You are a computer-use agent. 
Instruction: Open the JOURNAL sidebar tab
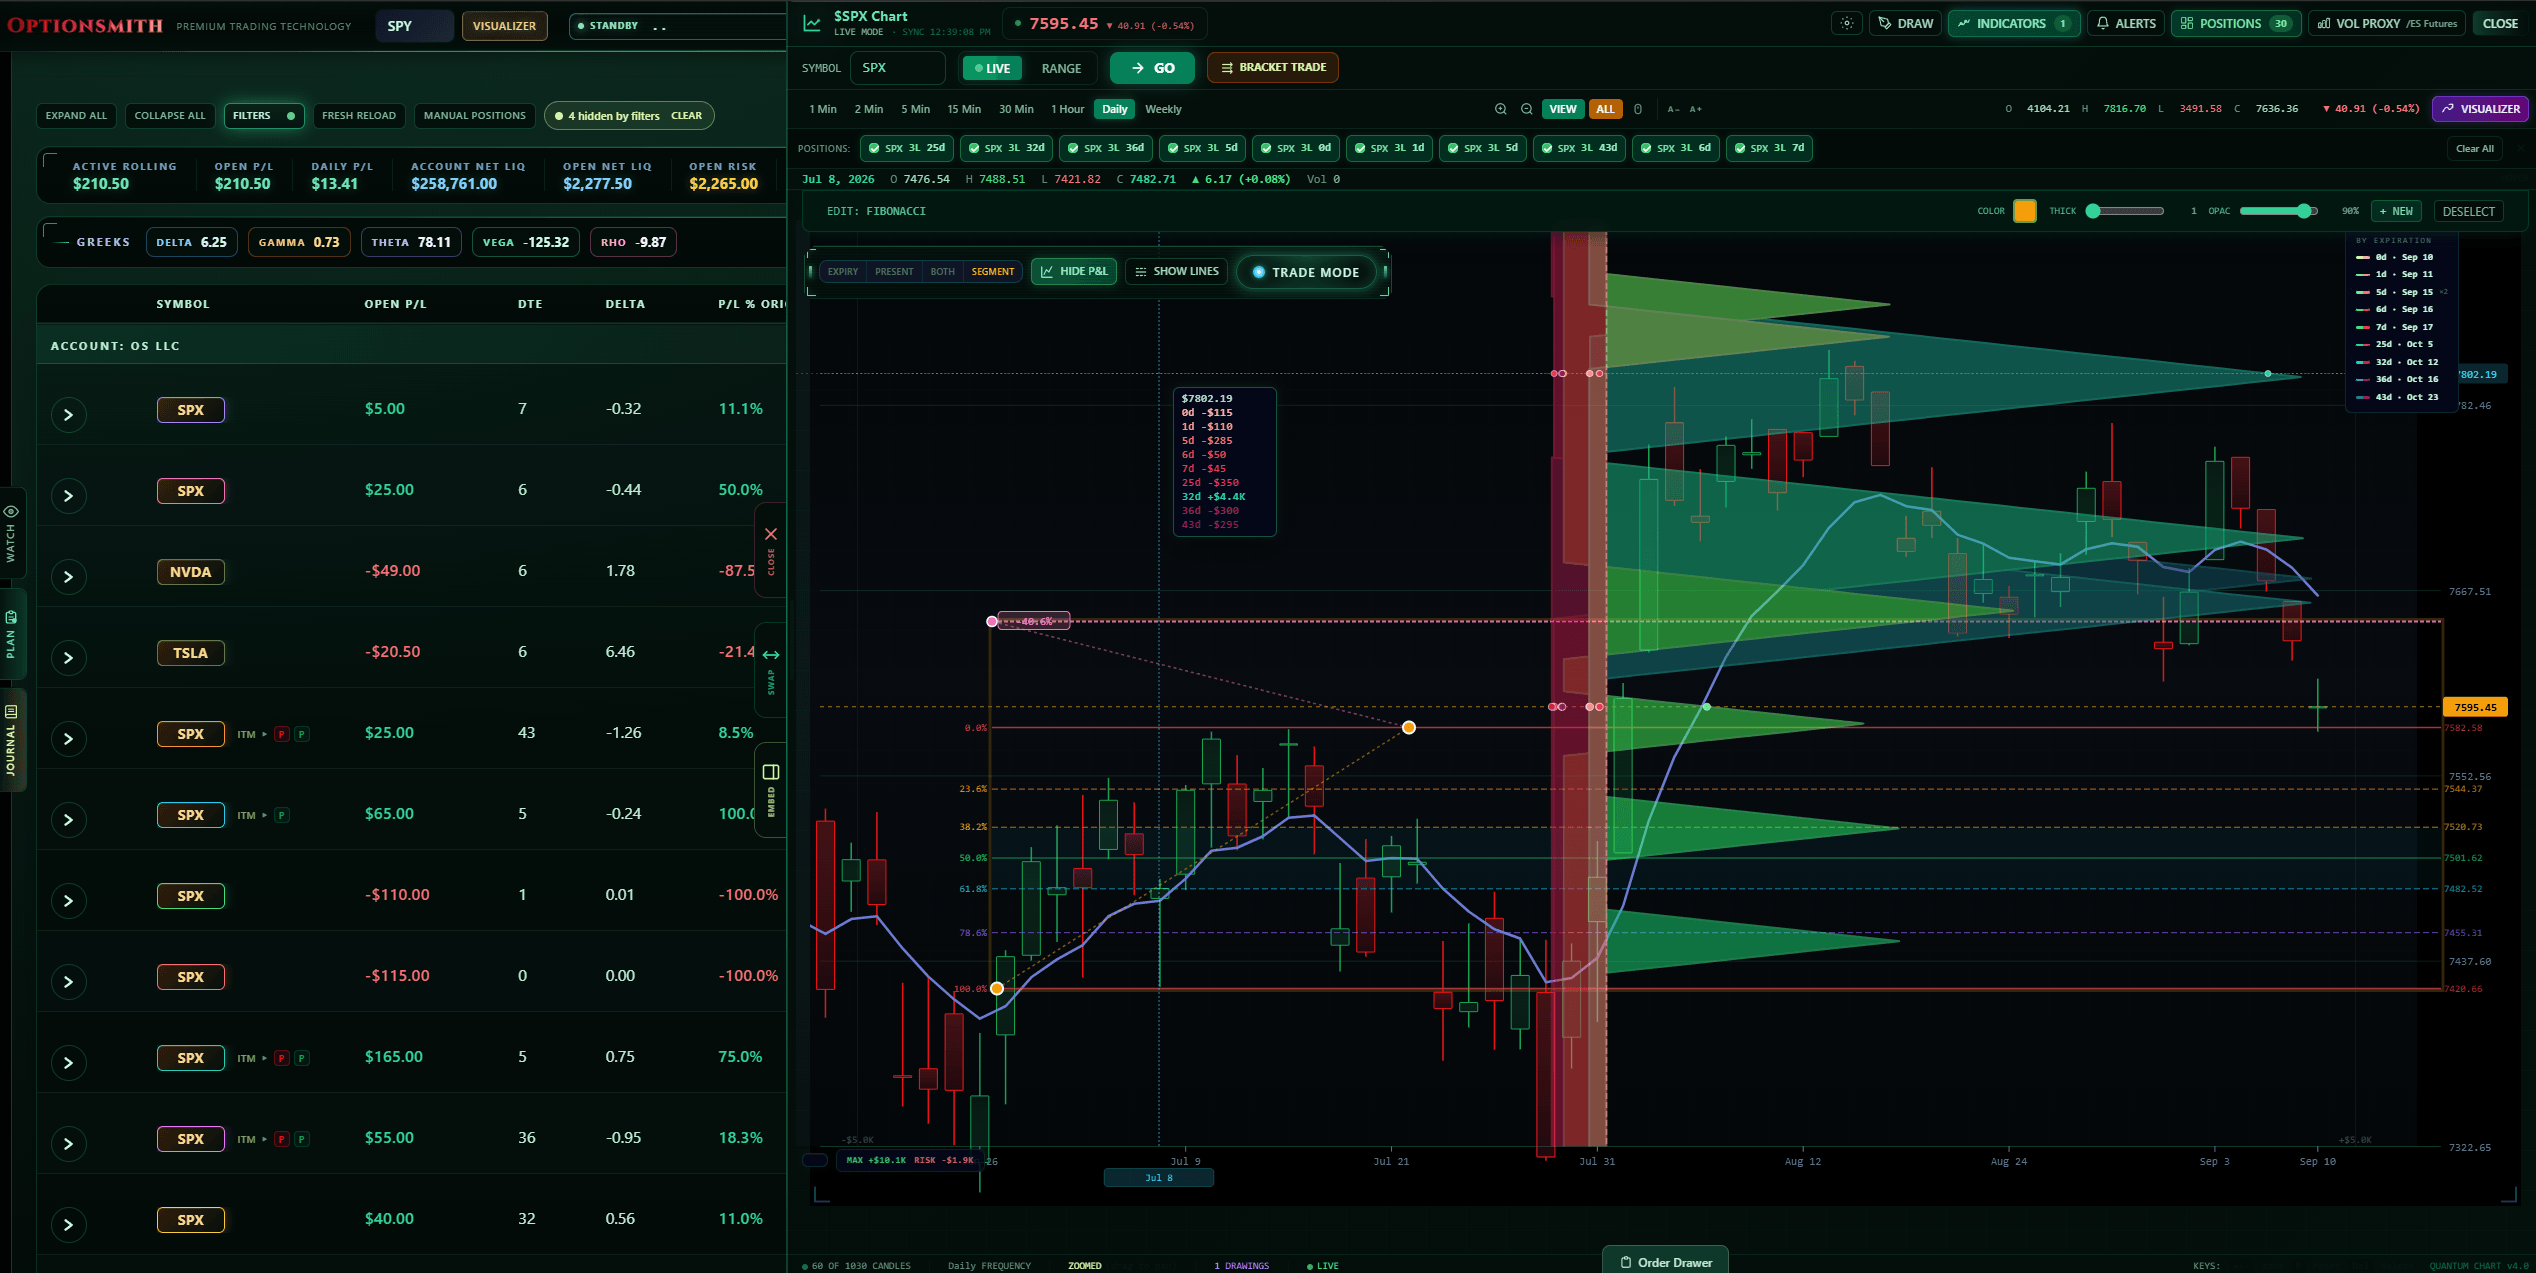pos(11,740)
